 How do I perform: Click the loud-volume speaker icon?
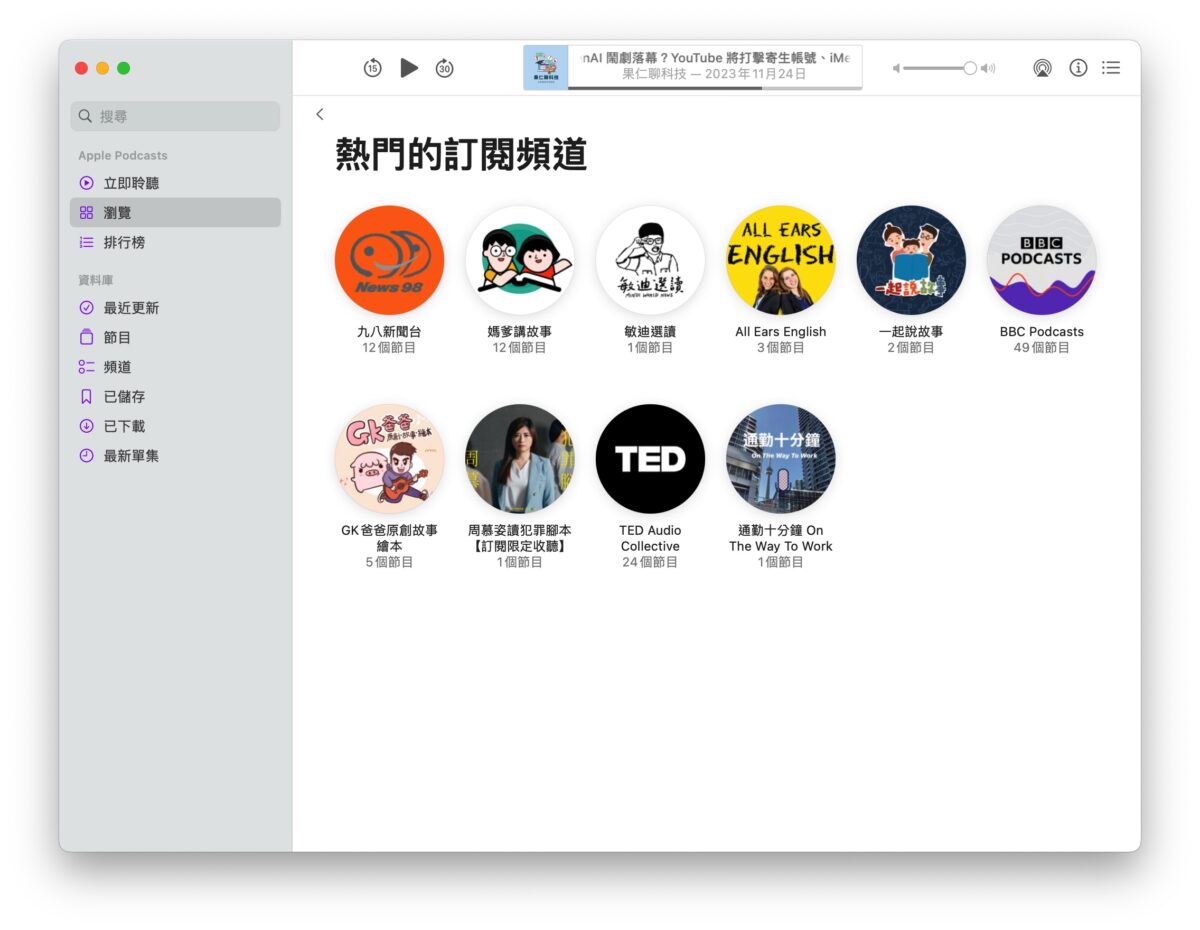(988, 68)
